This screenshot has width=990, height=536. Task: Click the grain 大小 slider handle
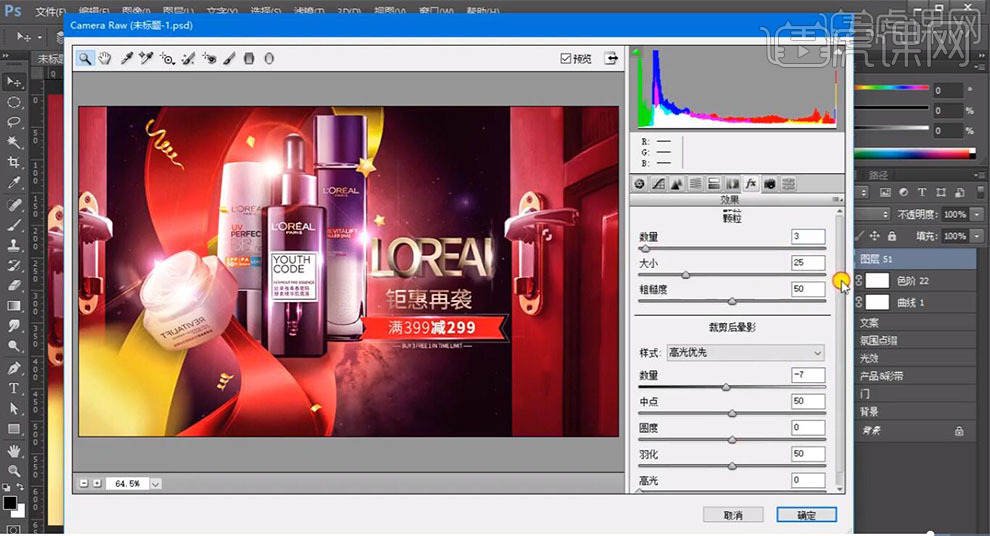pyautogui.click(x=686, y=275)
